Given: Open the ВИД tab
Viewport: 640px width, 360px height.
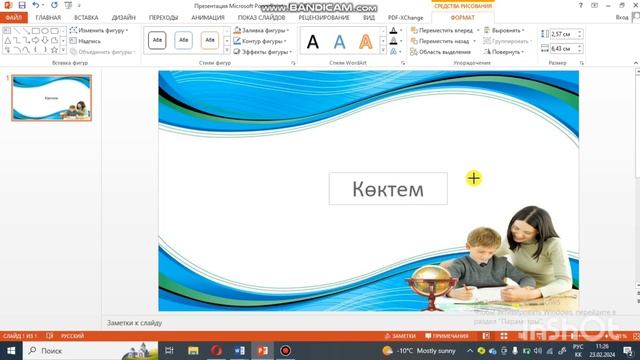Looking at the screenshot, I should tap(369, 18).
